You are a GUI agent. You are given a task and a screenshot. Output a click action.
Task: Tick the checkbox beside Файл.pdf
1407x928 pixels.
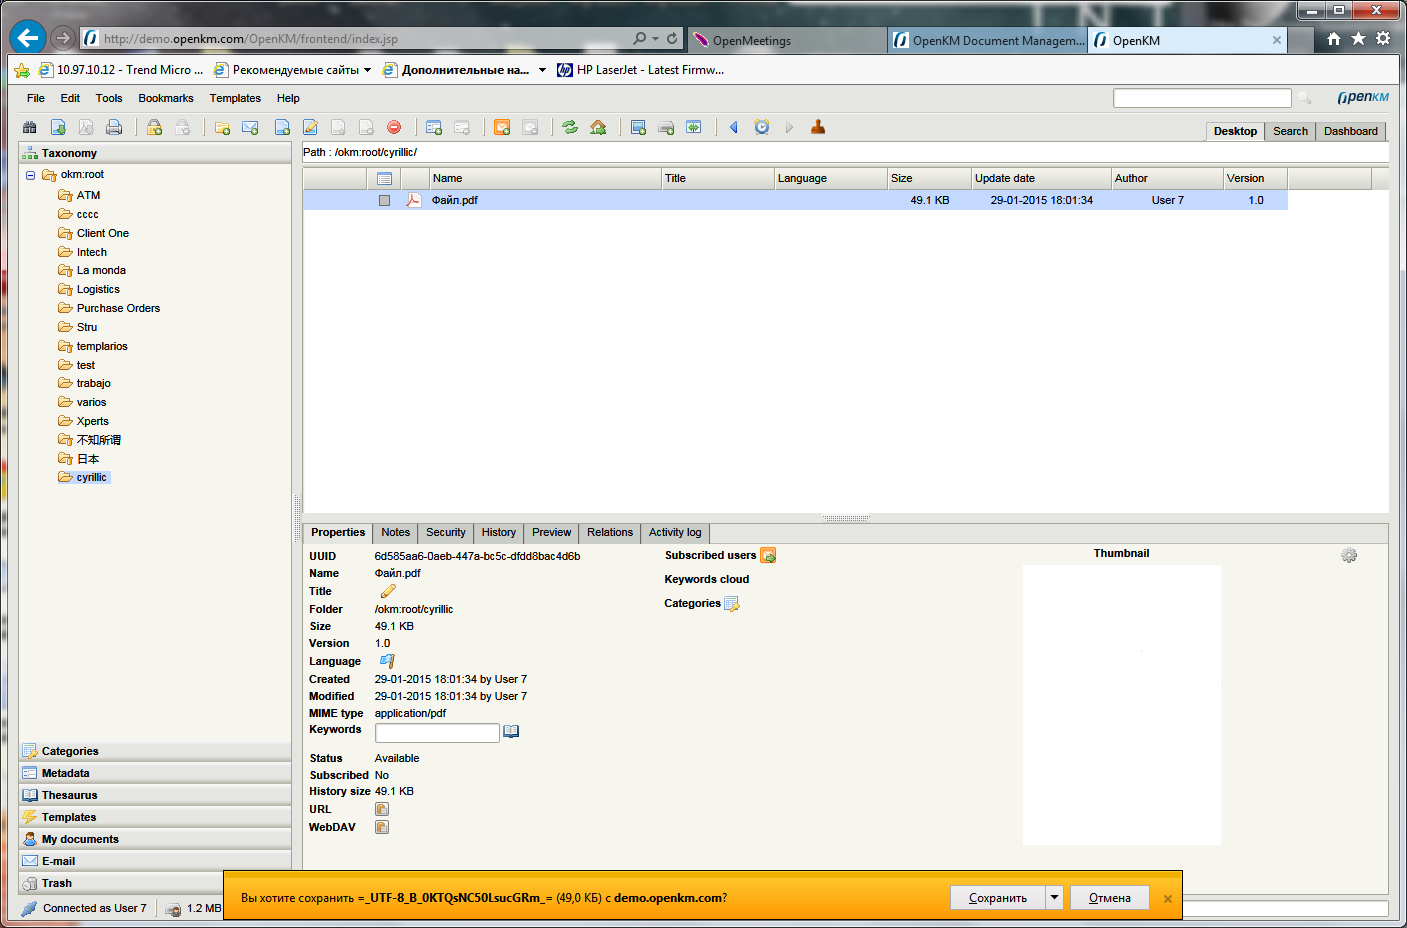tap(384, 200)
